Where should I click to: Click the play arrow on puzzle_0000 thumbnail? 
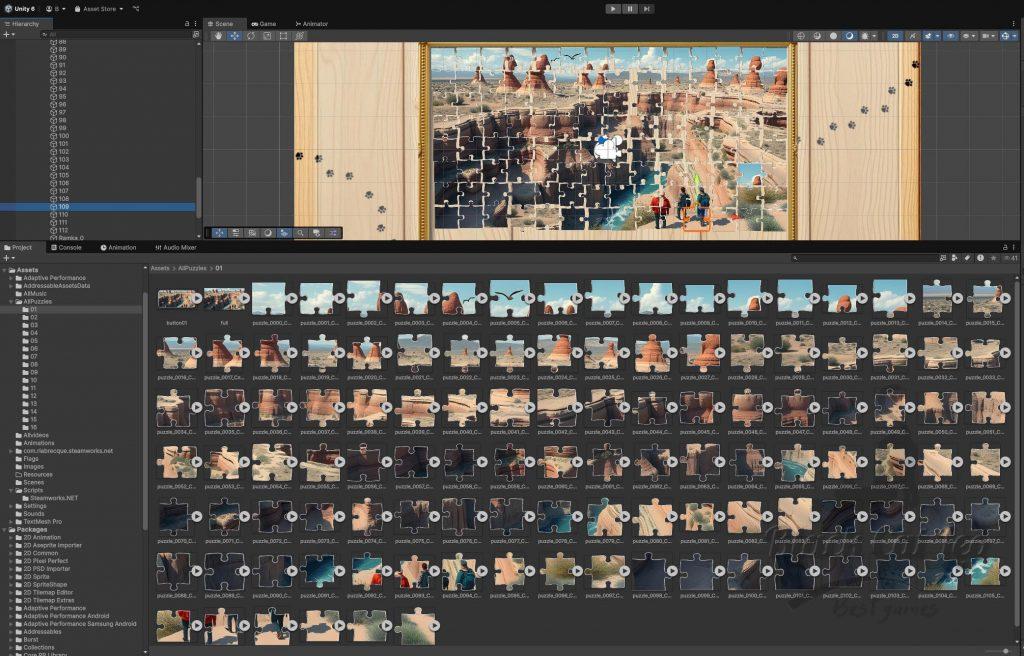[292, 299]
